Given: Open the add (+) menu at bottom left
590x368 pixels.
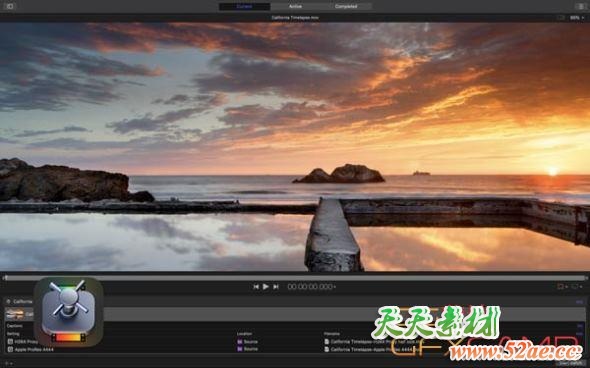Looking at the screenshot, I should coord(9,363).
